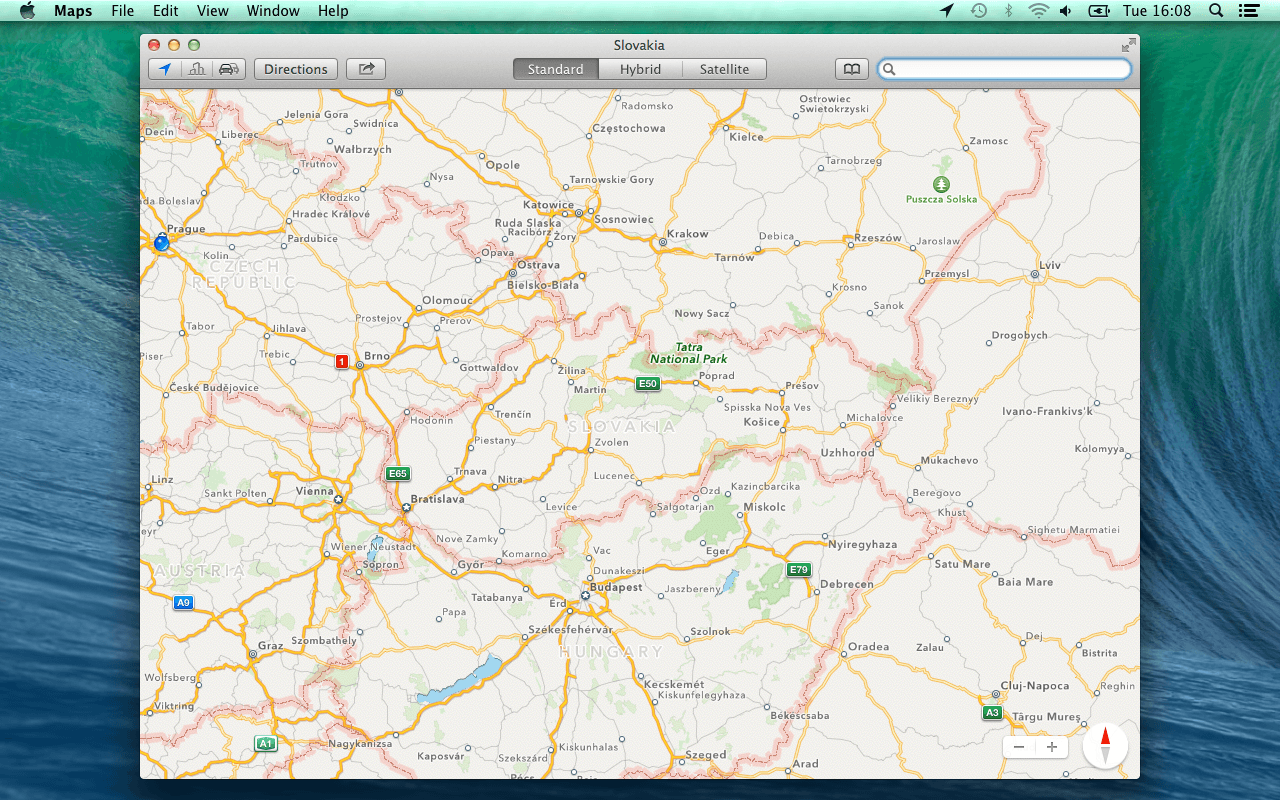This screenshot has height=800, width=1280.
Task: Click the Wi-Fi status icon
Action: [1038, 11]
